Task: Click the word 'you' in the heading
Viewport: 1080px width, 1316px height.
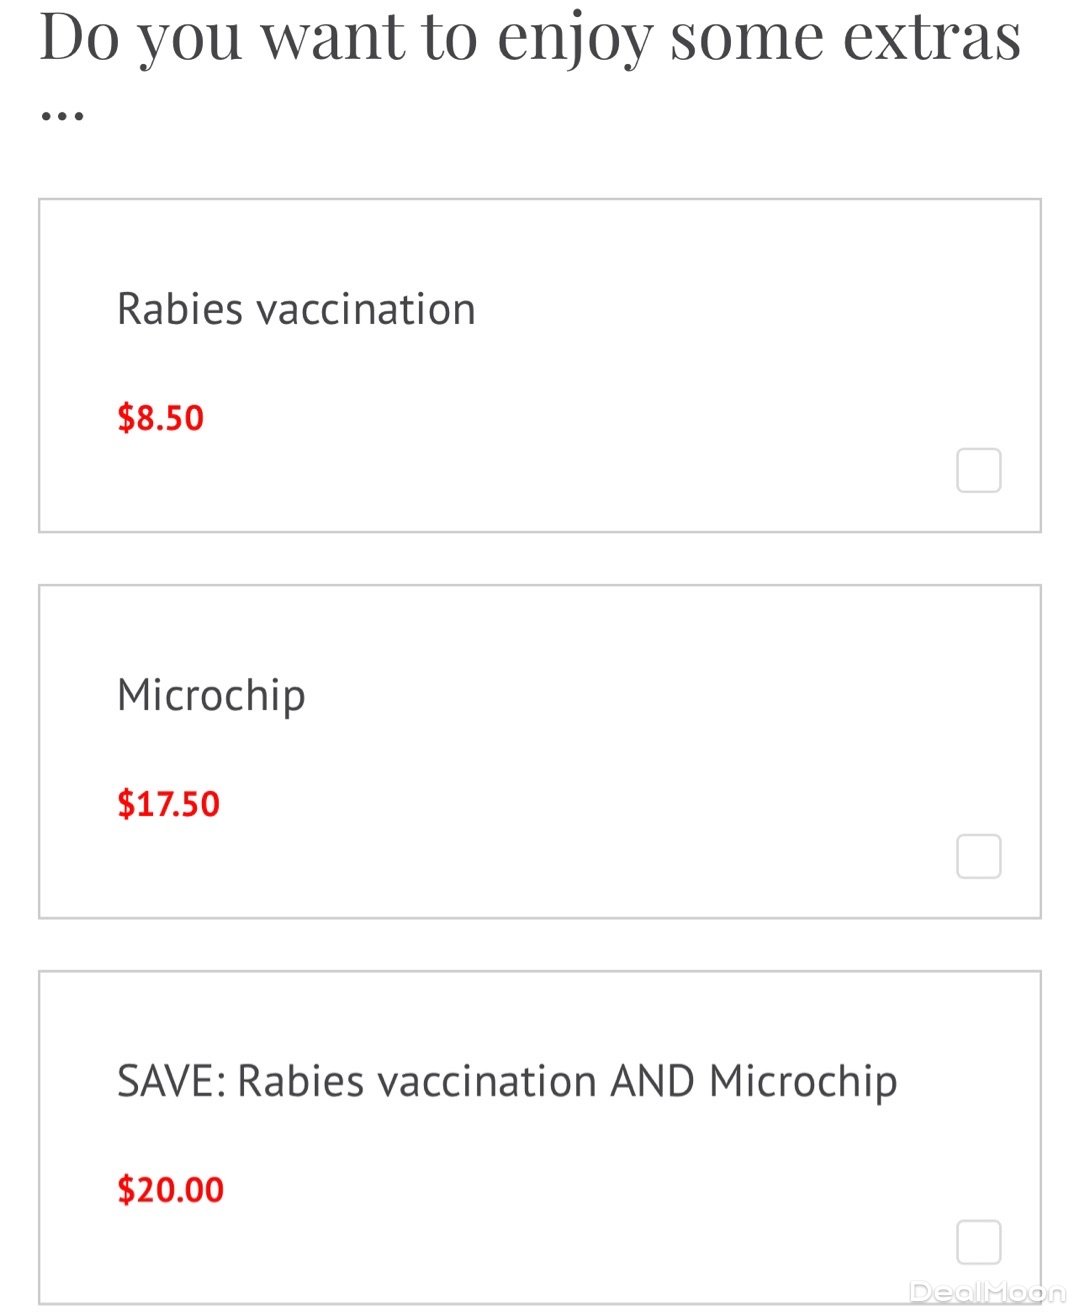Action: click(190, 37)
